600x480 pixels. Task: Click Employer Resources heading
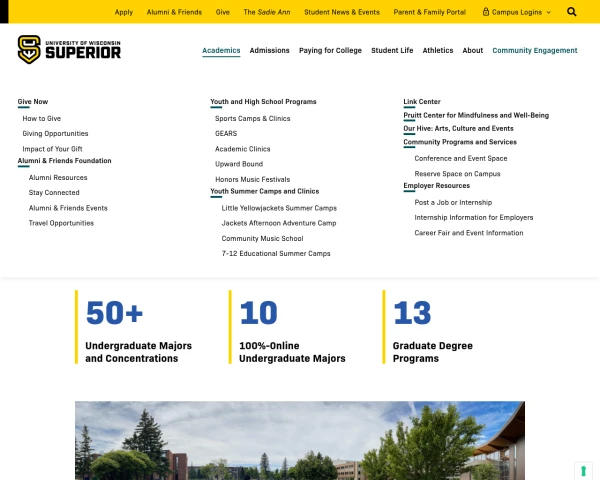point(437,186)
